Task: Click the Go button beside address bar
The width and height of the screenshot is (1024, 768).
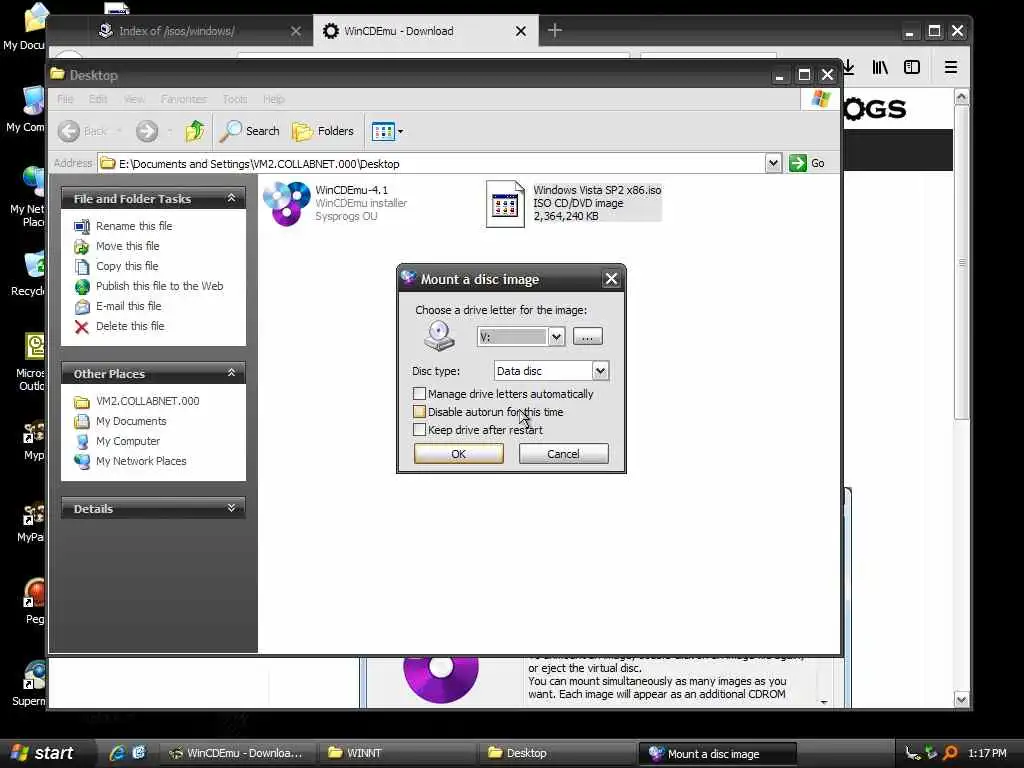Action: tap(807, 163)
